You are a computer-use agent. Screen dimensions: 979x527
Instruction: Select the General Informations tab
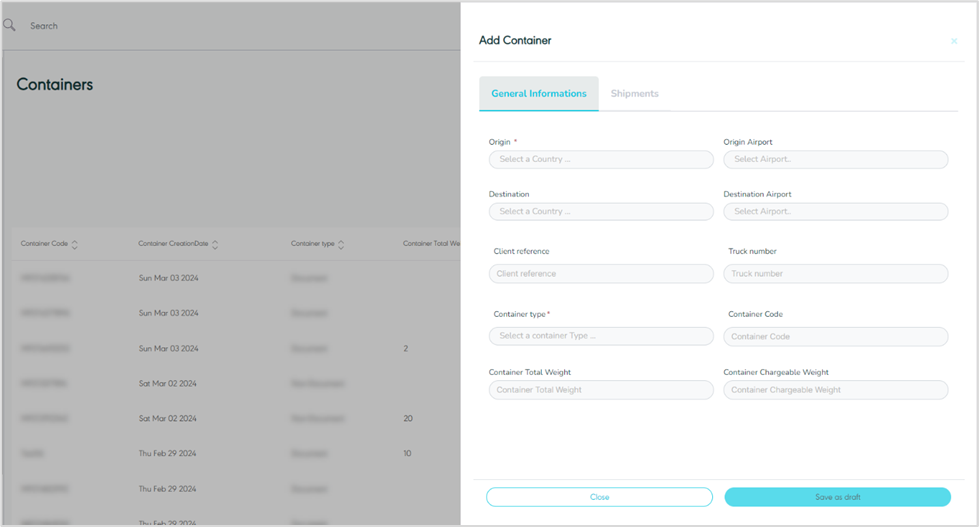pyautogui.click(x=539, y=93)
